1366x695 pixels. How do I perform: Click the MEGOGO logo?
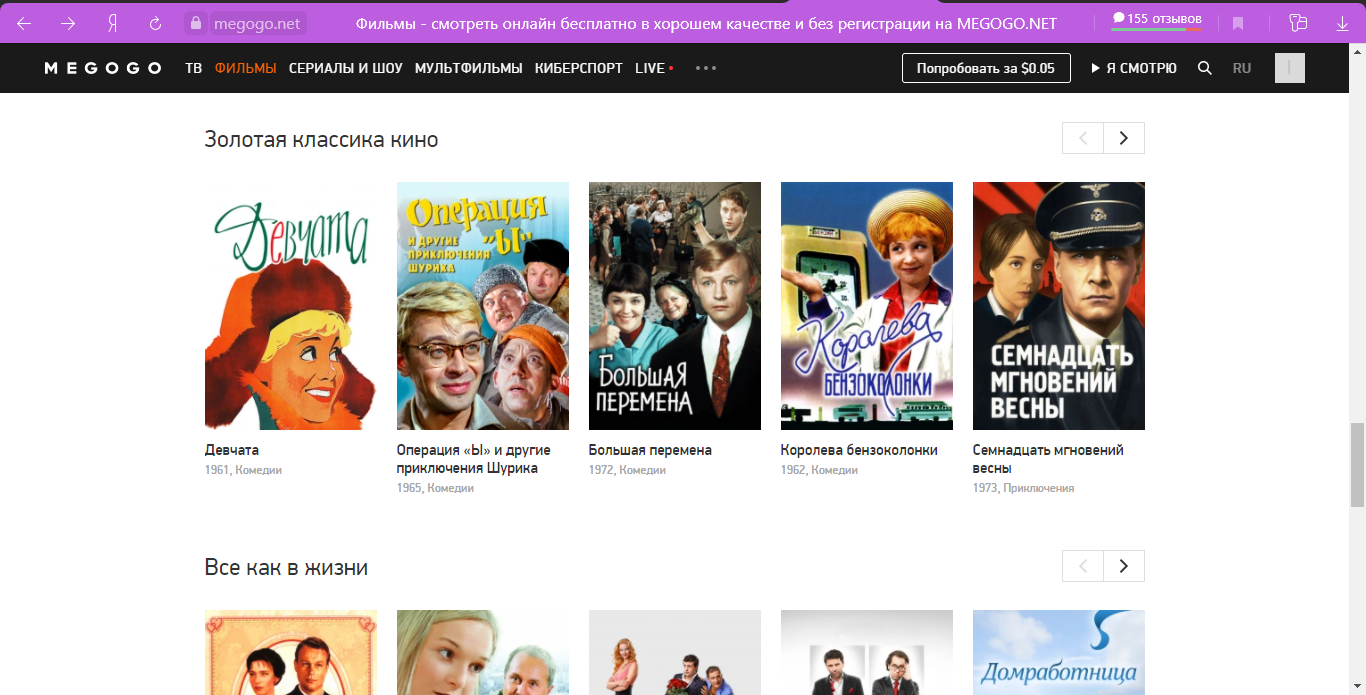(103, 68)
